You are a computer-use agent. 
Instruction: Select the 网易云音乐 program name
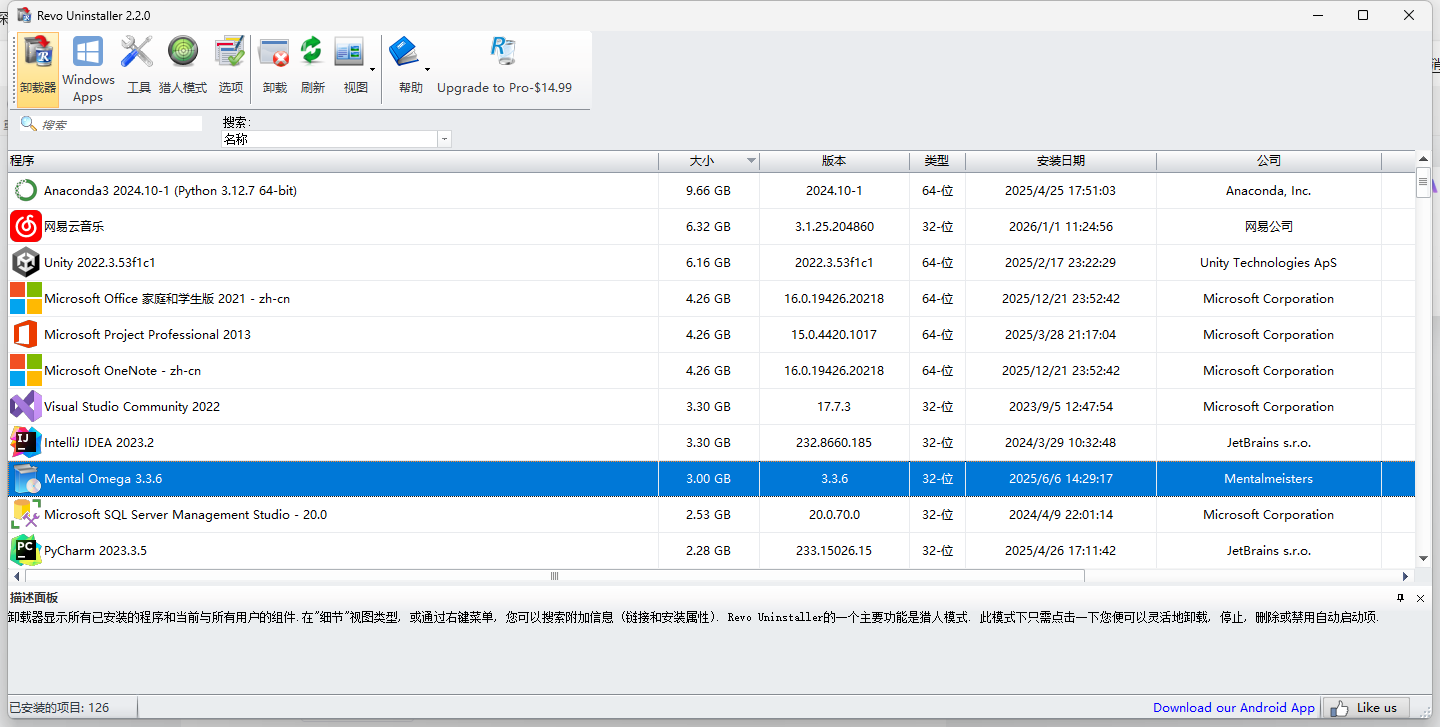[74, 226]
